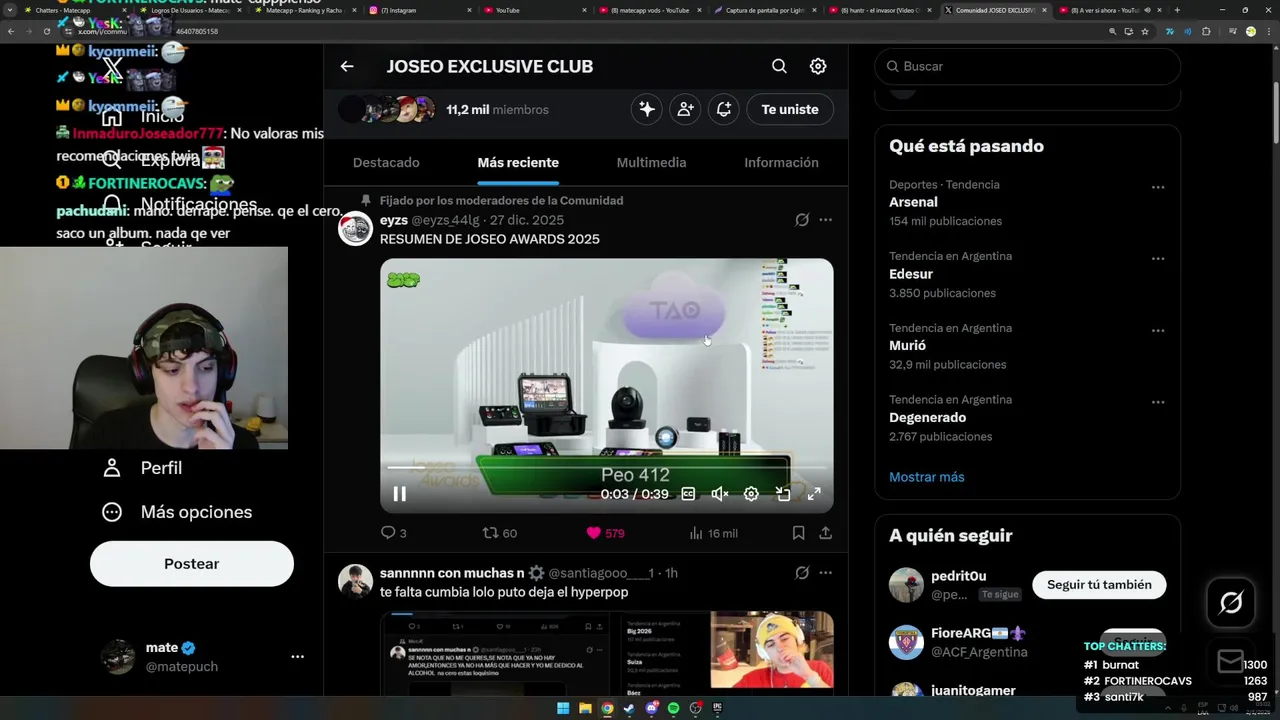This screenshot has height=720, width=1280.
Task: Open 'Más opciones' in the sidebar
Action: tap(177, 512)
